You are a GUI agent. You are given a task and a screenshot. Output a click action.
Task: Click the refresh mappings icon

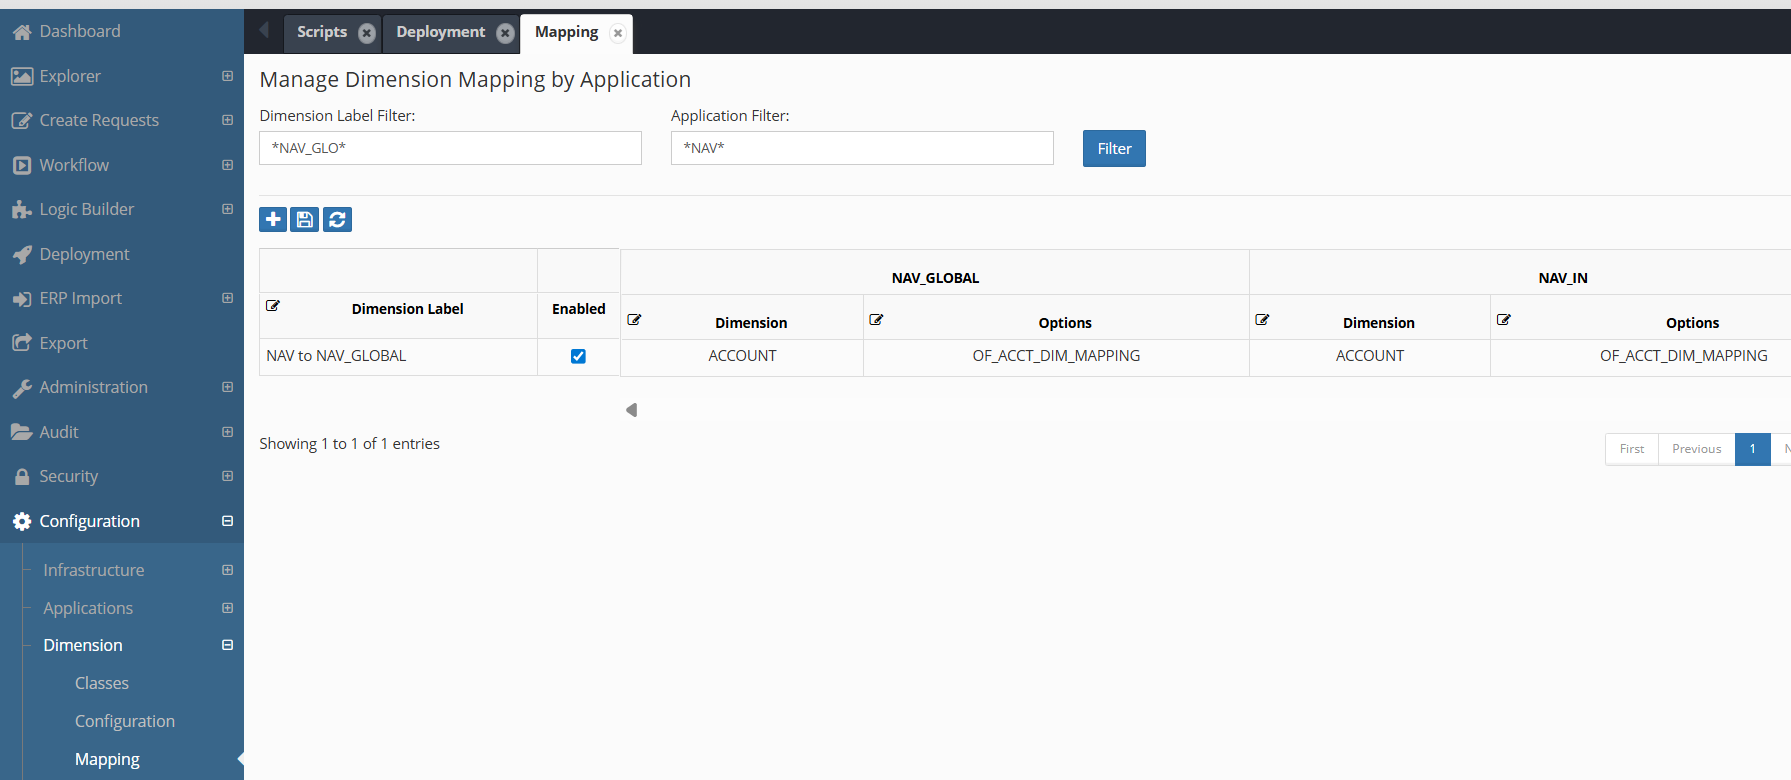point(337,219)
